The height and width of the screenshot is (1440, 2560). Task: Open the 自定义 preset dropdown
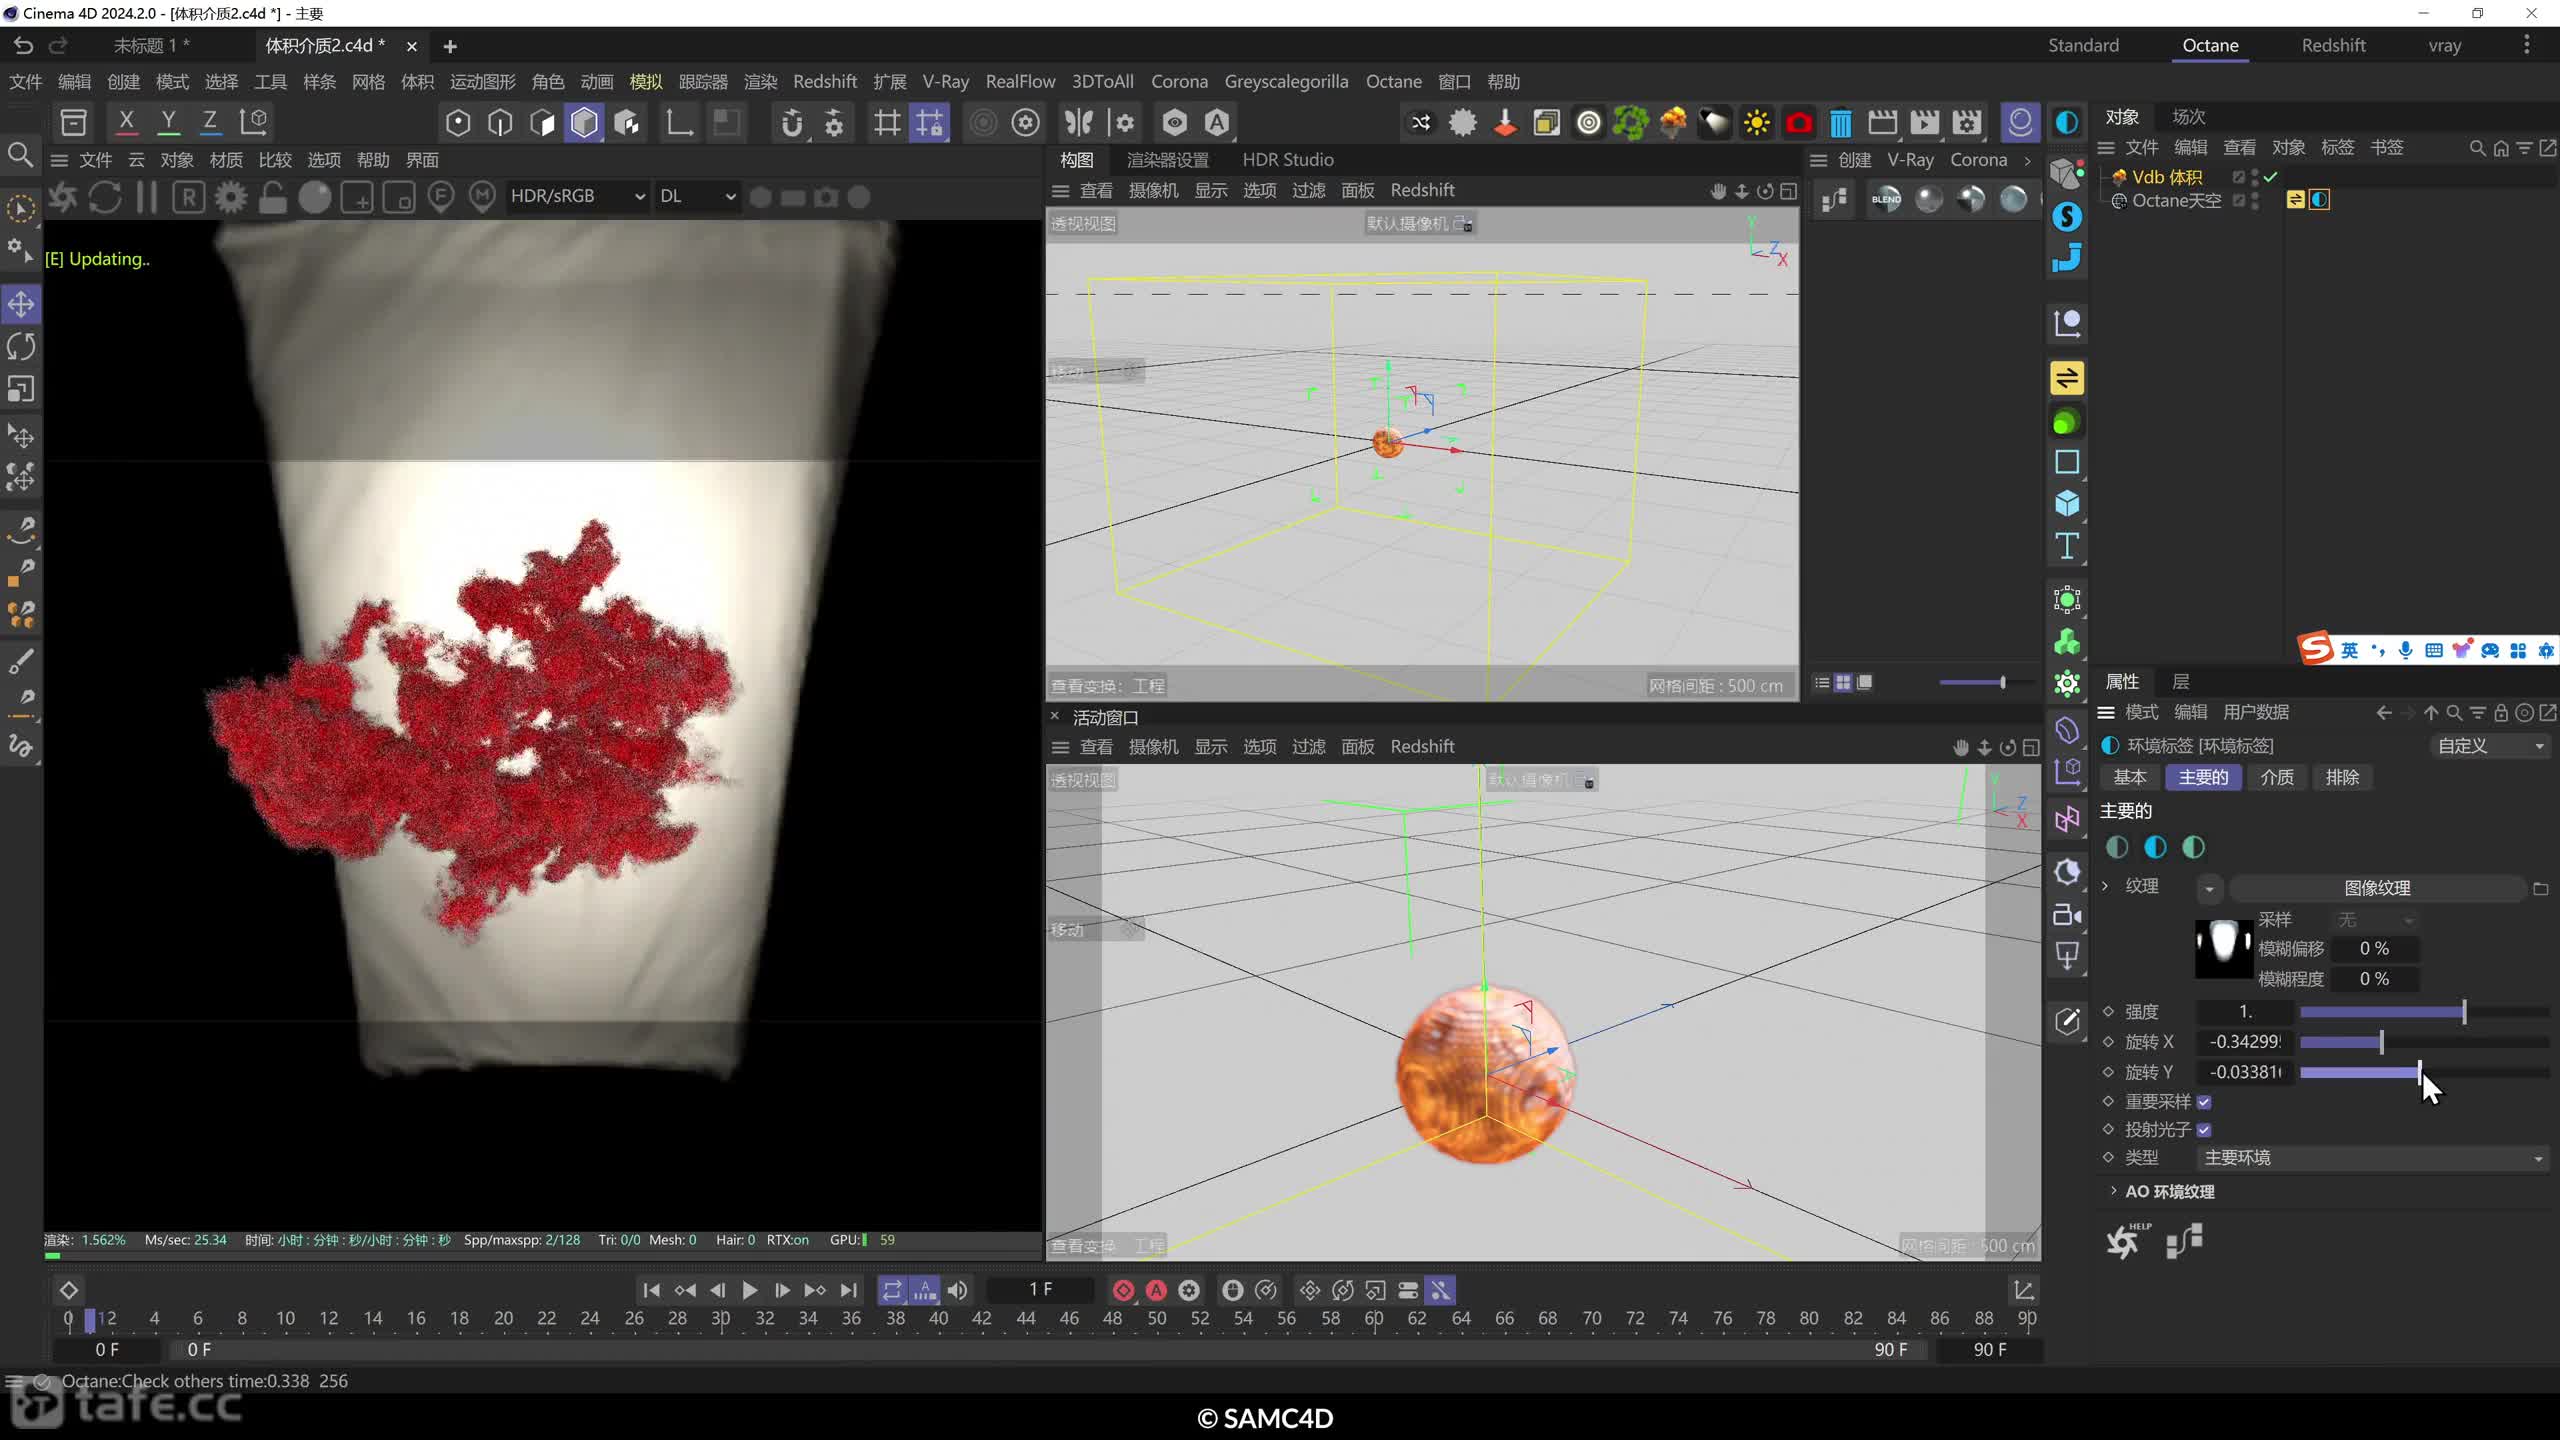(x=2489, y=746)
